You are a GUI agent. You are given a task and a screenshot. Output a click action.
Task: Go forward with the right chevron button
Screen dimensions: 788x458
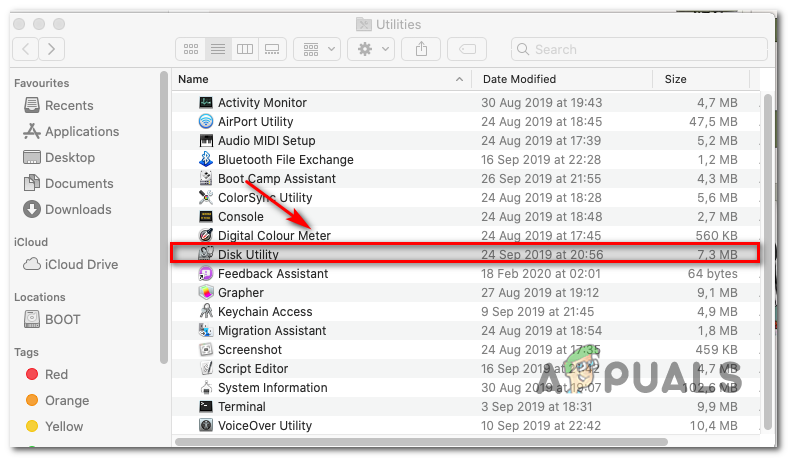point(52,49)
